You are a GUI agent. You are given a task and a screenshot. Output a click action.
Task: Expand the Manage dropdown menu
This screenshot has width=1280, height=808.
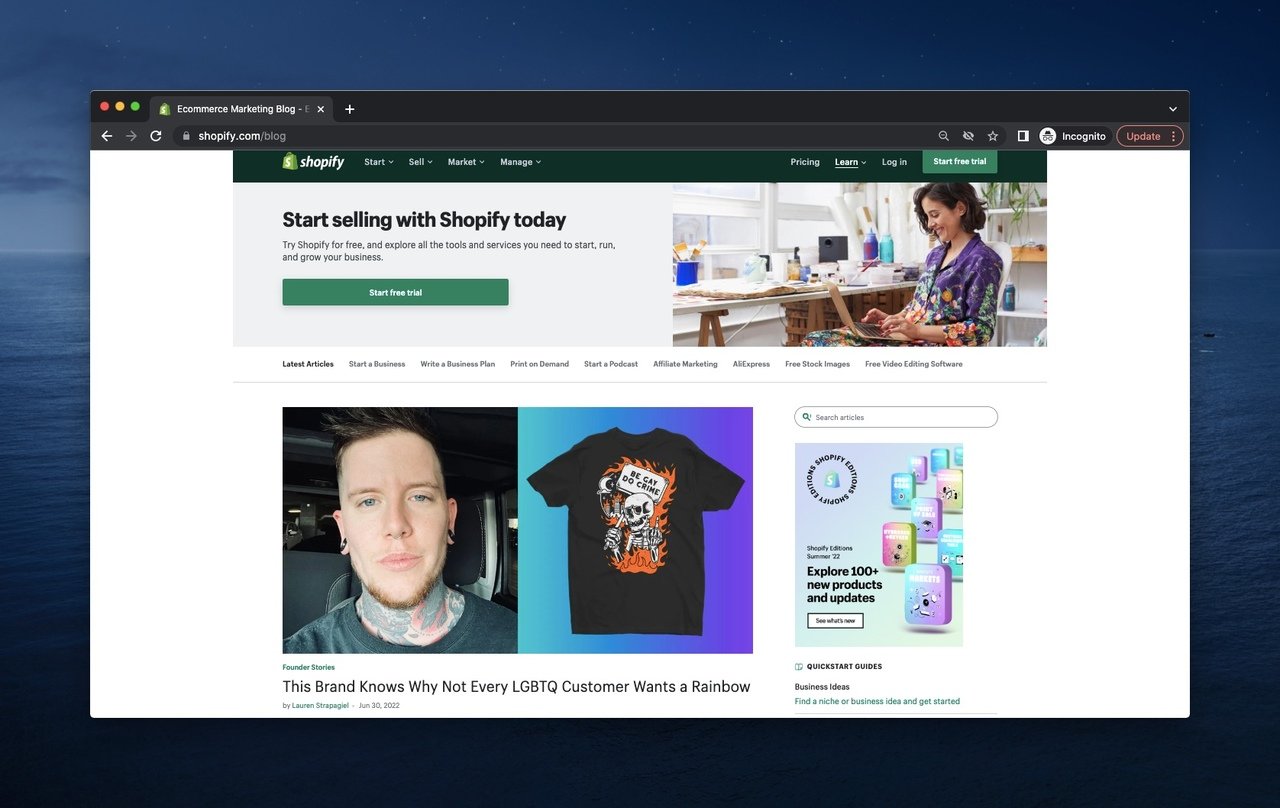coord(521,162)
